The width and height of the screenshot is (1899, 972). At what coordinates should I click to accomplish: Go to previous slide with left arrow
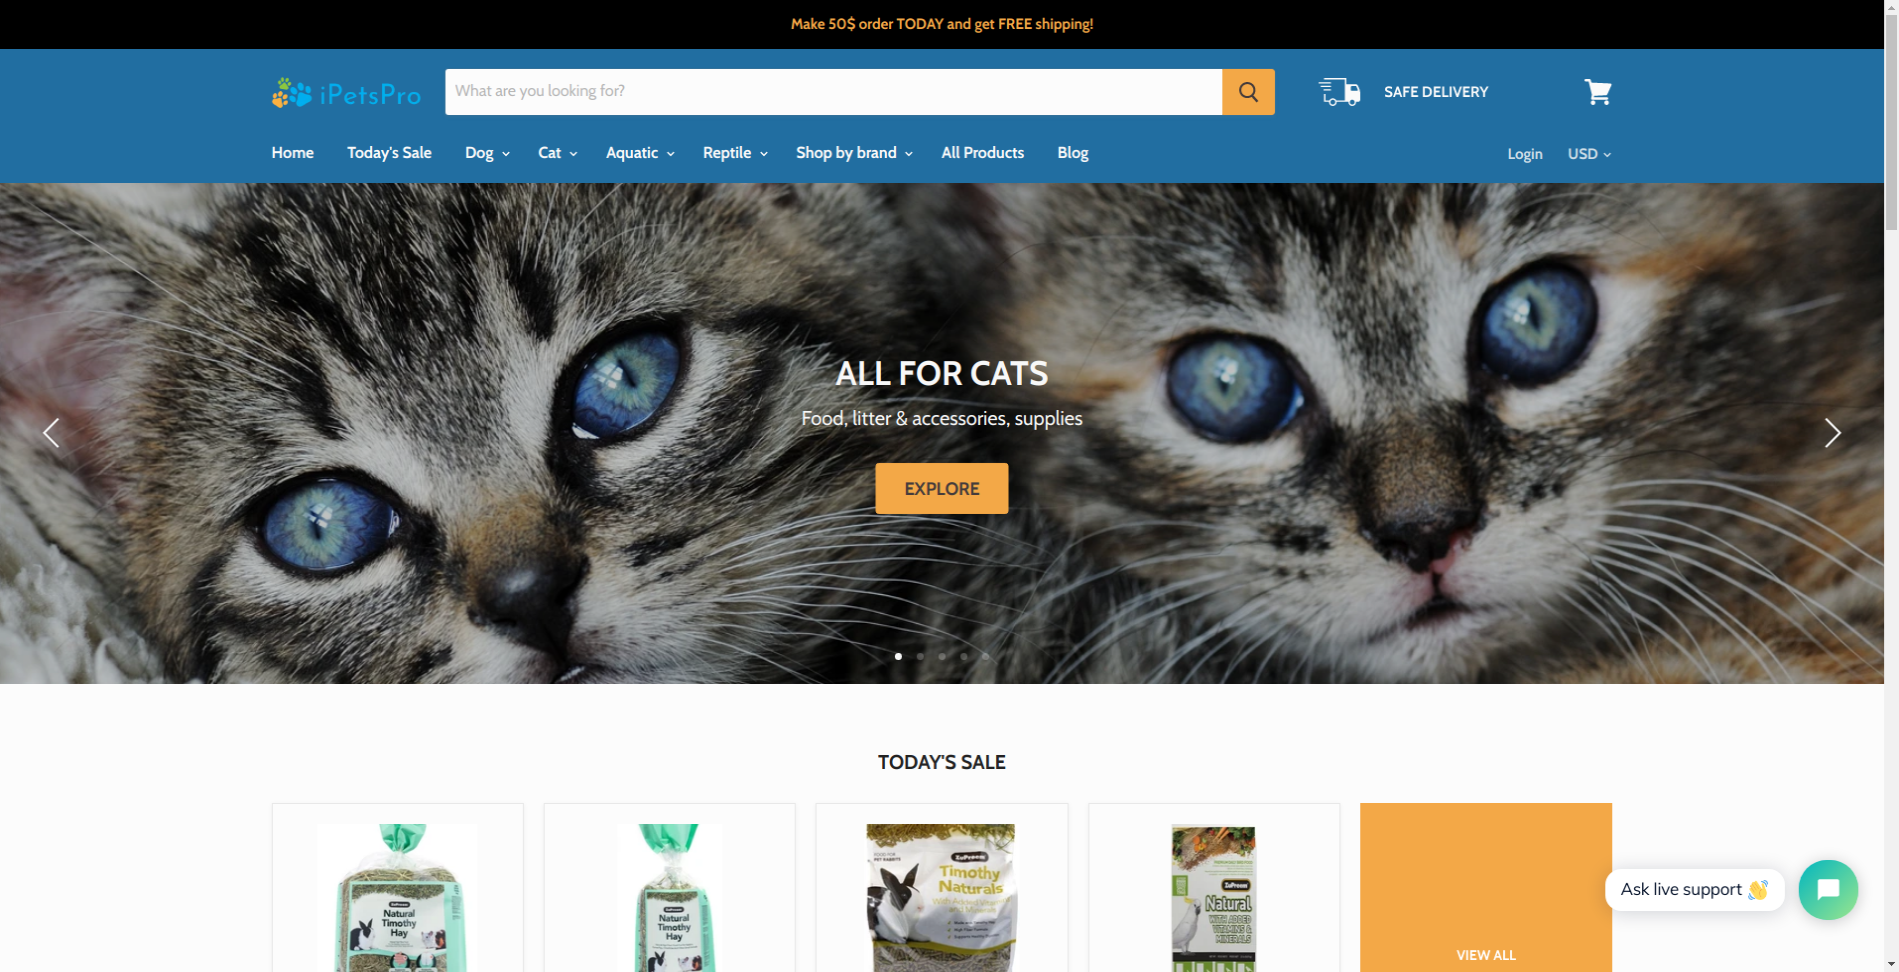(x=51, y=433)
